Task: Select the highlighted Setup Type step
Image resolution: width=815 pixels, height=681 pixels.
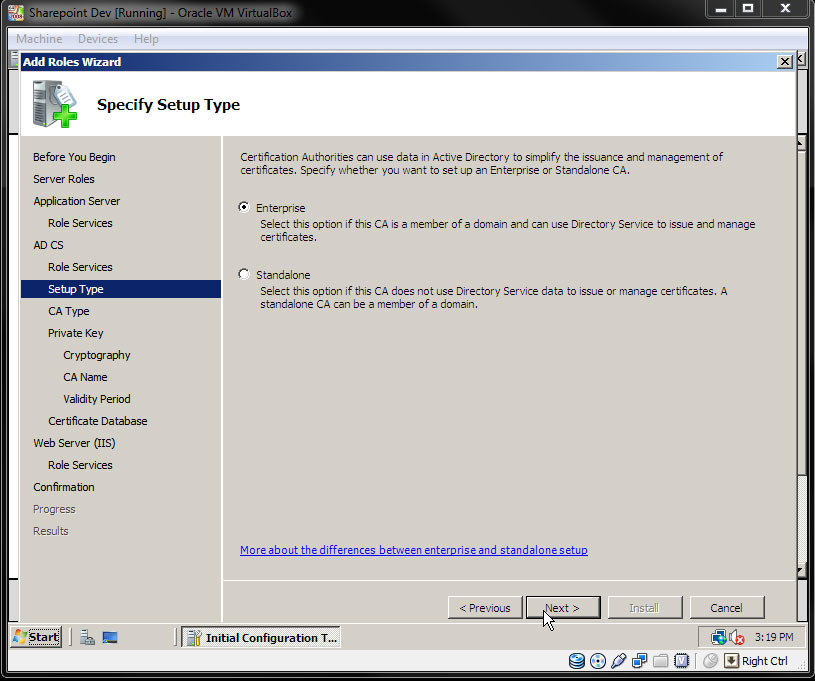Action: [121, 289]
